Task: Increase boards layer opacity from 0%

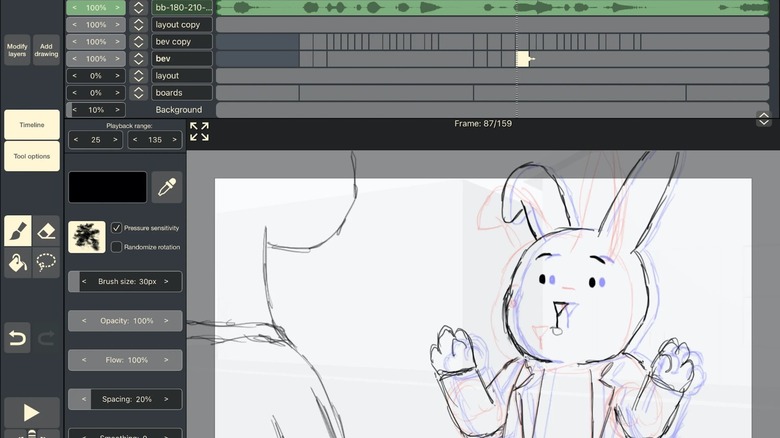Action: (117, 93)
